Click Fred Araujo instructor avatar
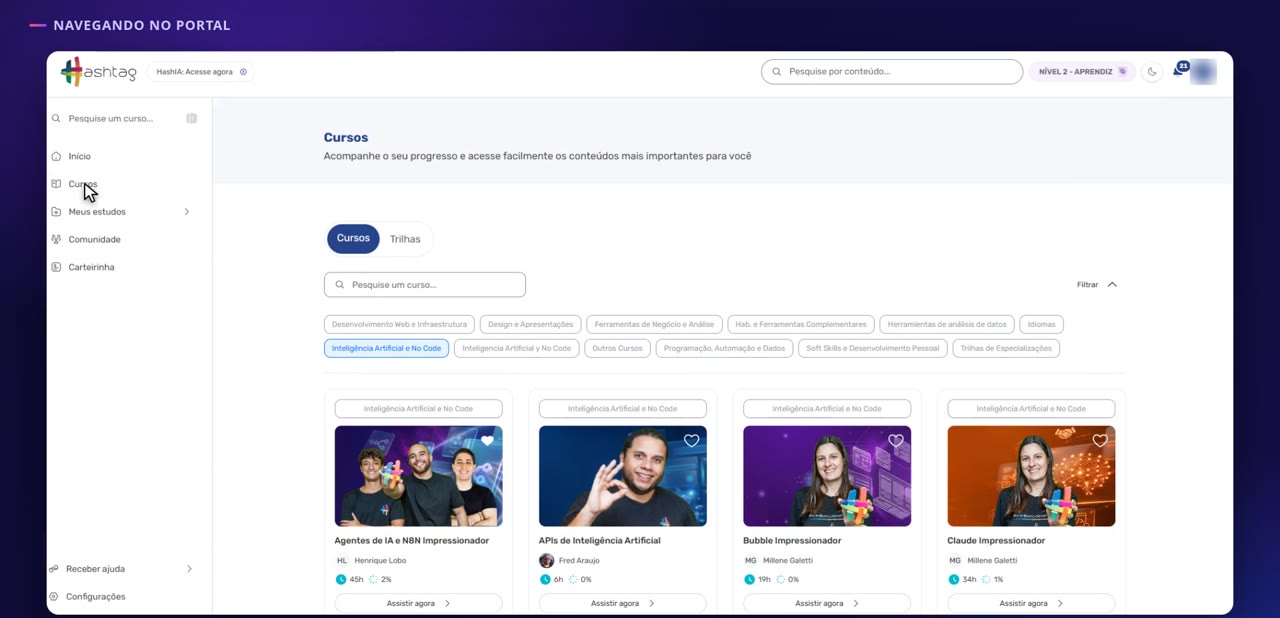Screen dimensions: 1280x618 click(546, 561)
